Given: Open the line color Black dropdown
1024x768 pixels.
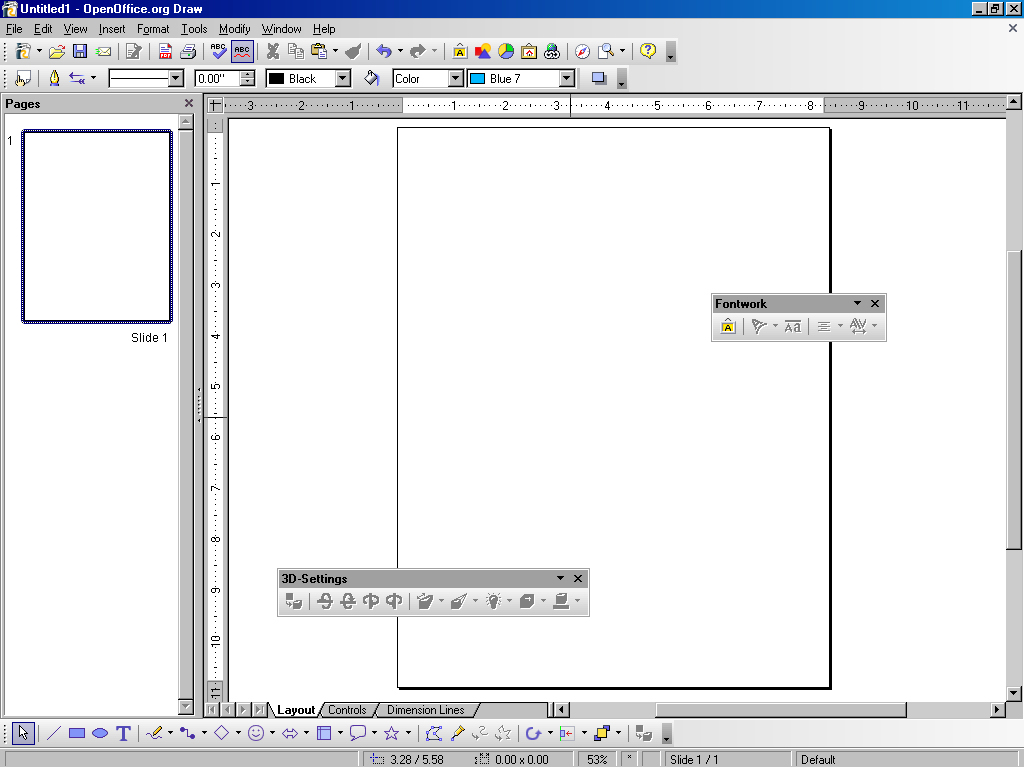Looking at the screenshot, I should tap(342, 78).
